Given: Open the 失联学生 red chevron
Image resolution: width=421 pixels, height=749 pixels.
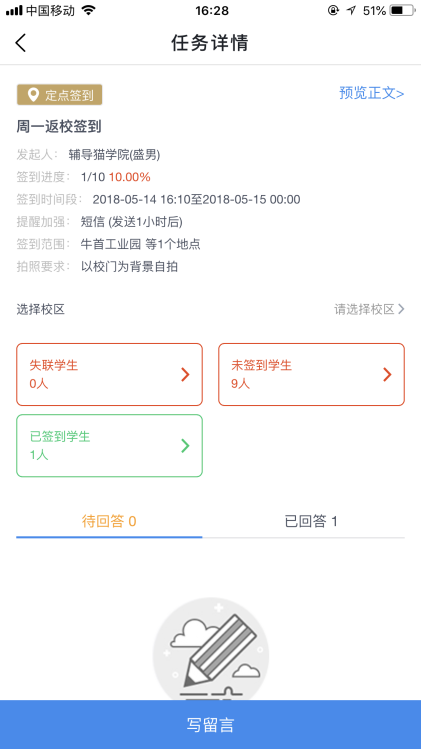Looking at the screenshot, I should [x=185, y=375].
